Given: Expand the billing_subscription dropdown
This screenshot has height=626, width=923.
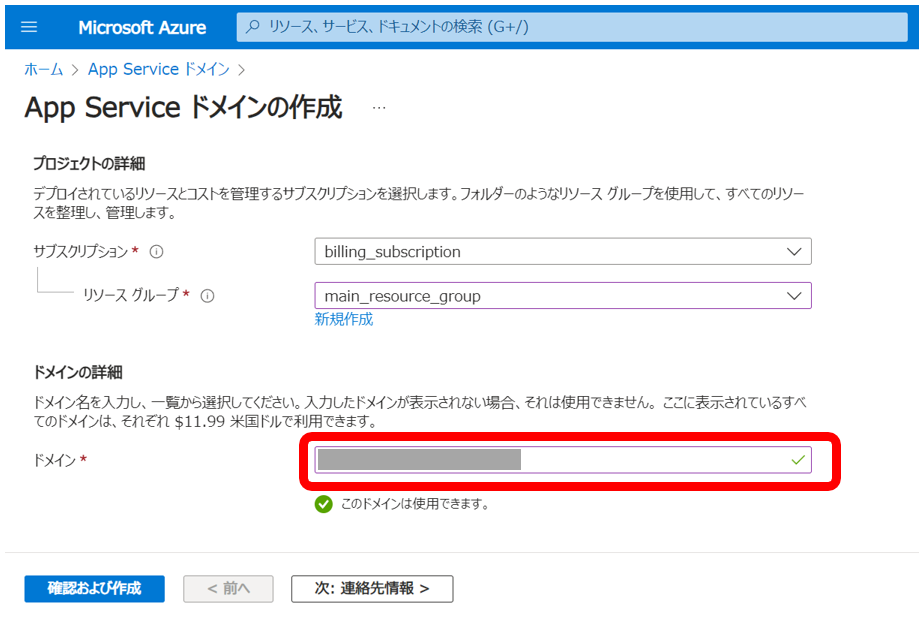Looking at the screenshot, I should [563, 251].
